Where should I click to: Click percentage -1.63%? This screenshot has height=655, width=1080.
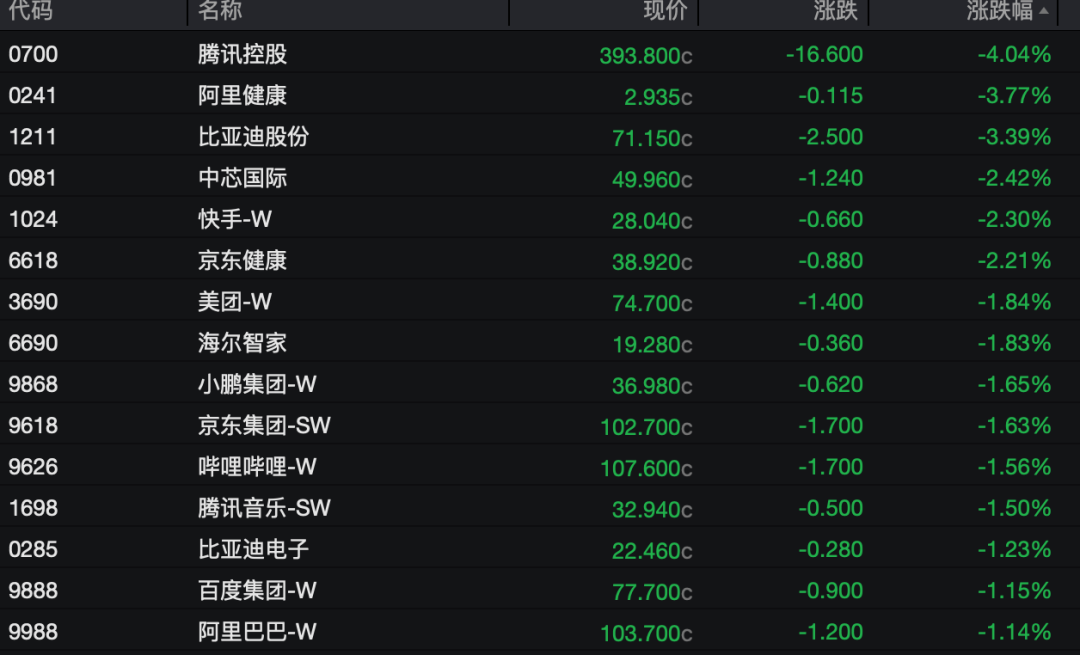pyautogui.click(x=1015, y=426)
